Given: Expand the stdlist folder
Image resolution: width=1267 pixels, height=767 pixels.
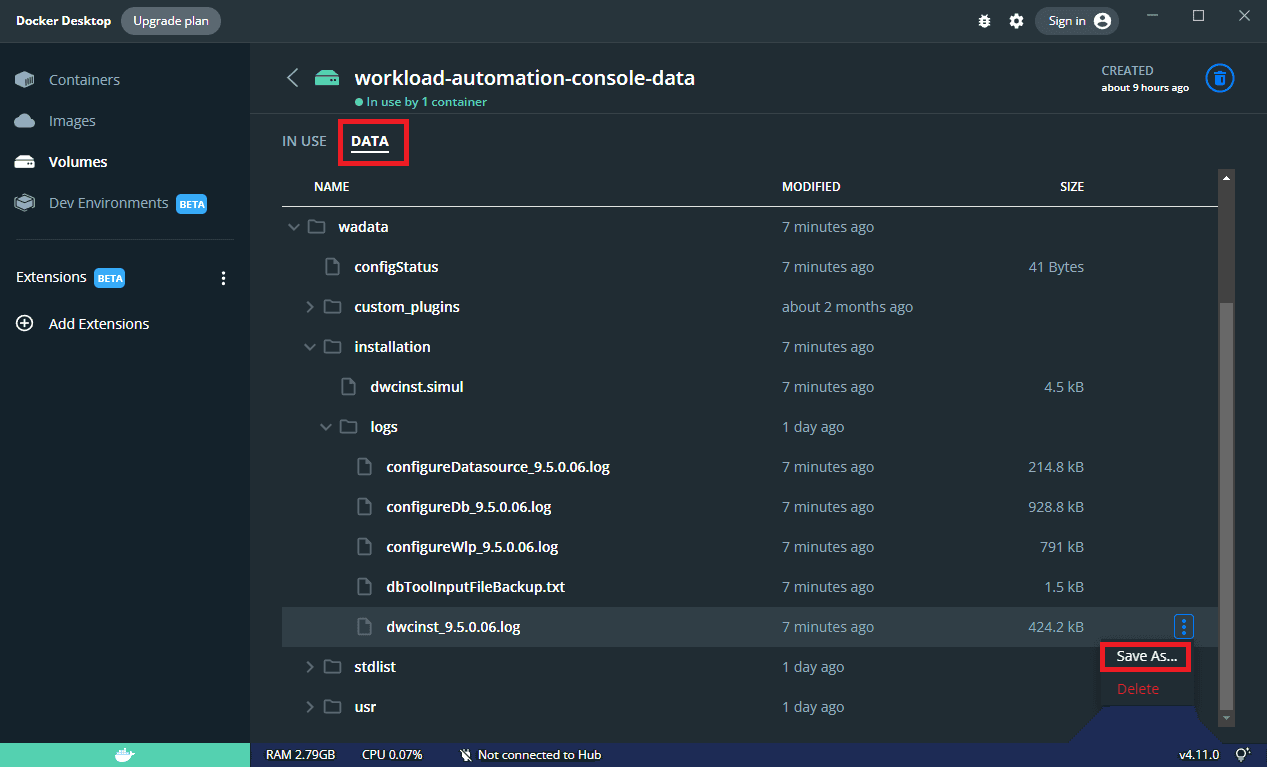Looking at the screenshot, I should coord(309,667).
